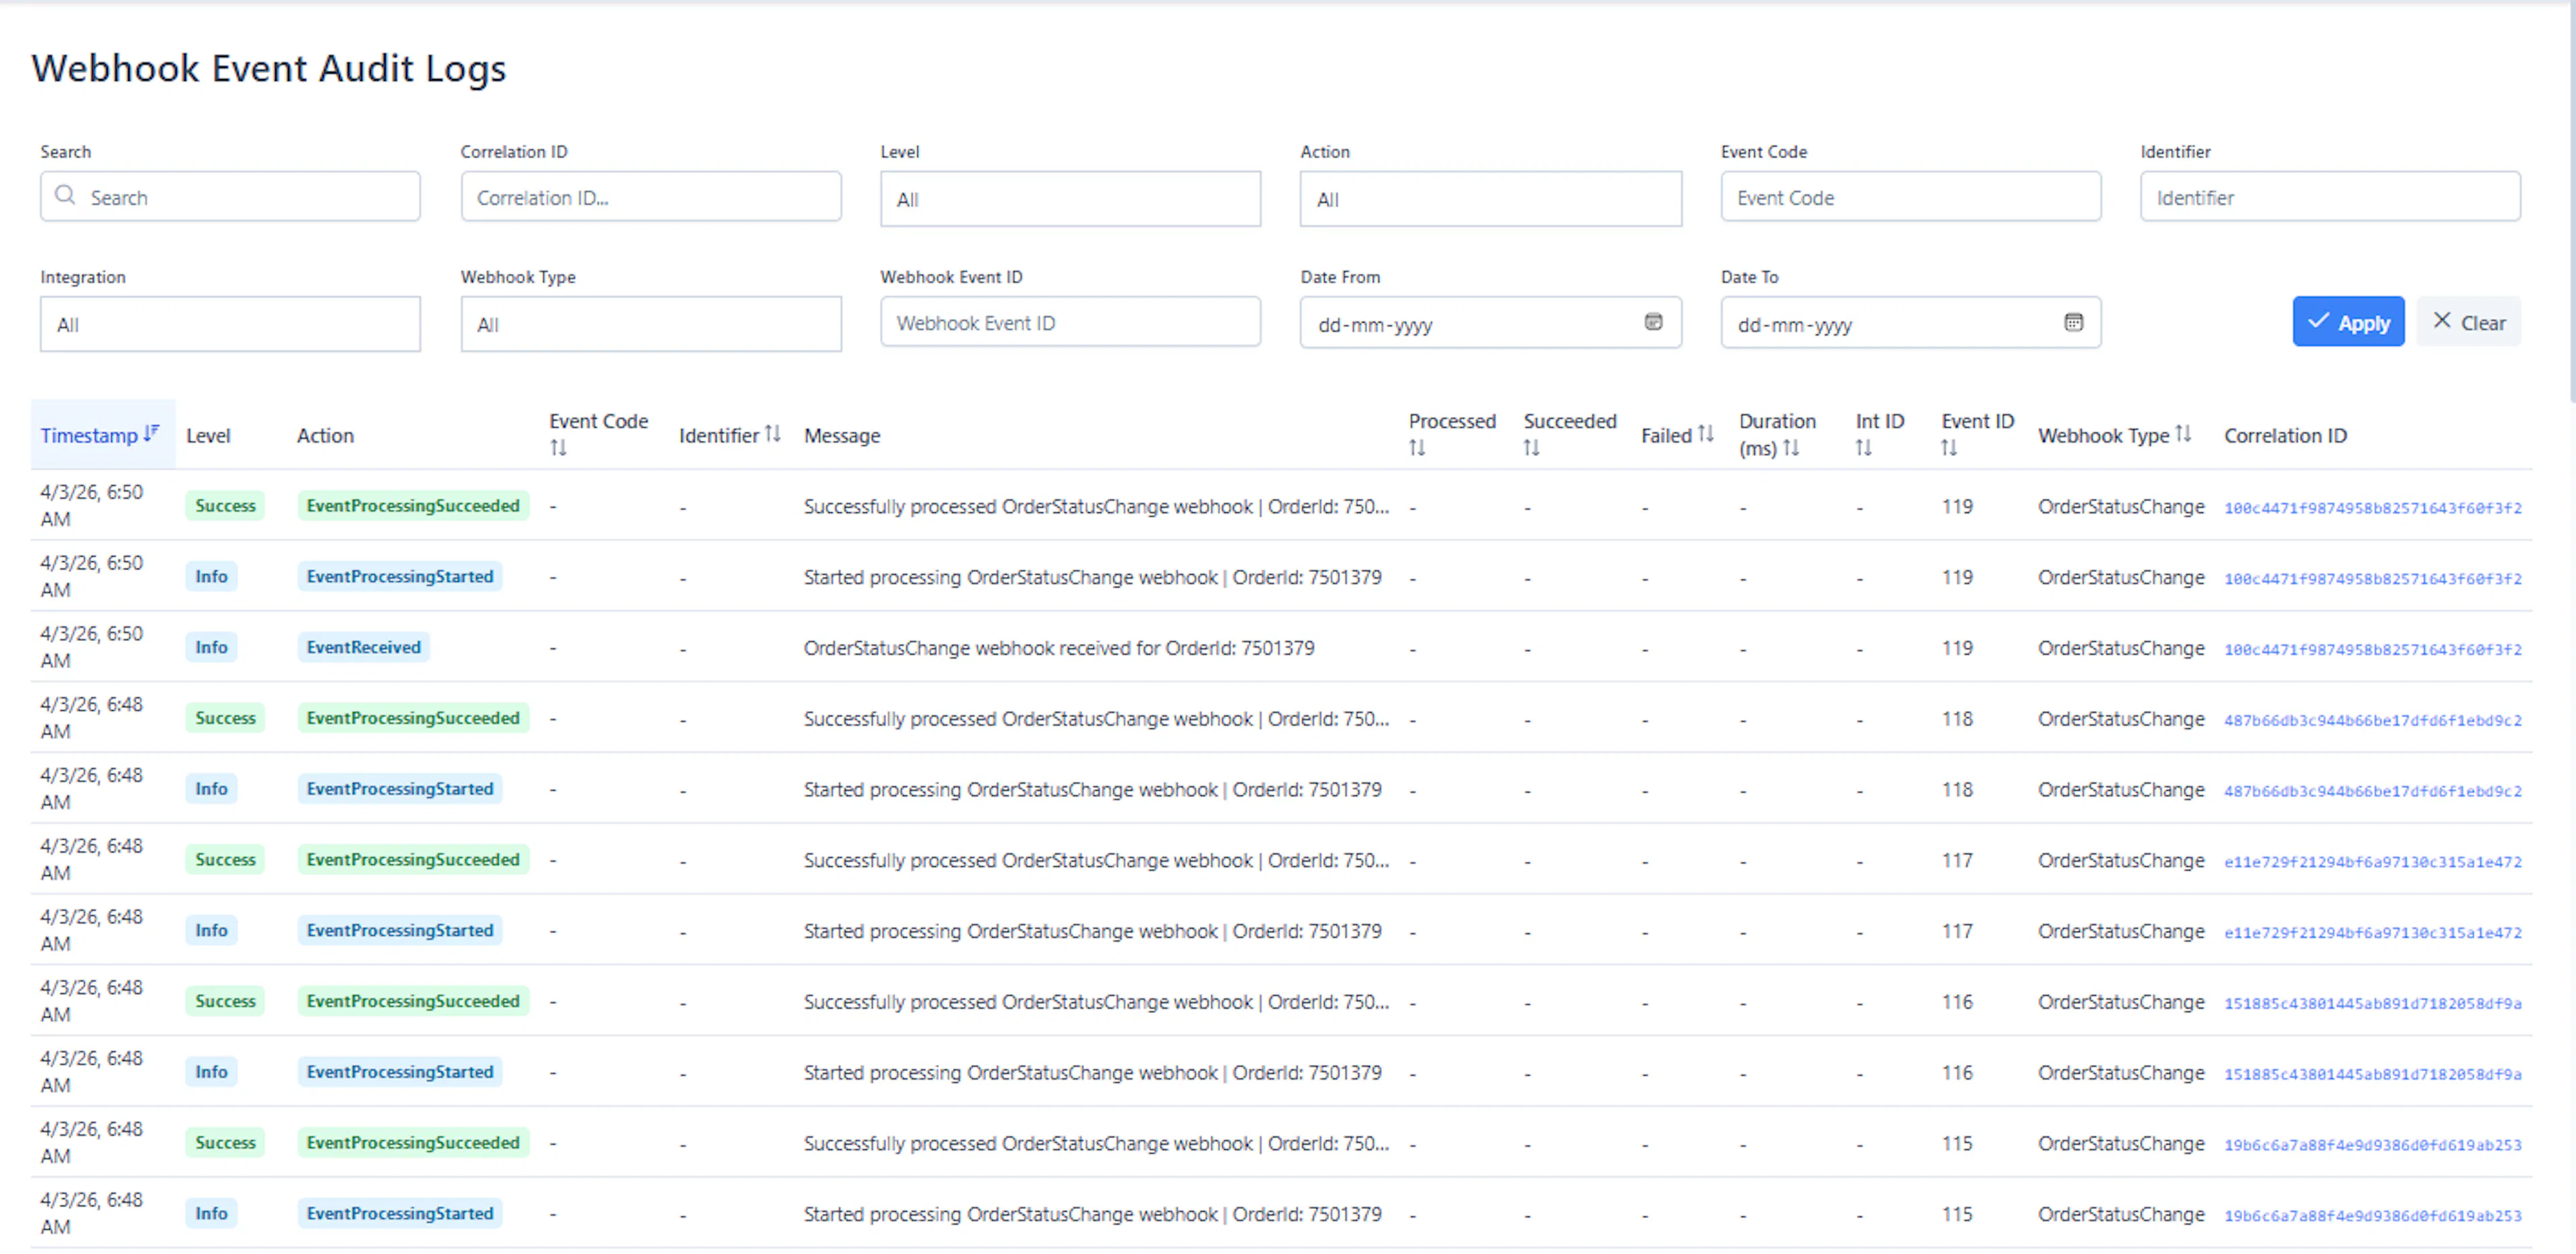Focus the Search text field

[230, 196]
